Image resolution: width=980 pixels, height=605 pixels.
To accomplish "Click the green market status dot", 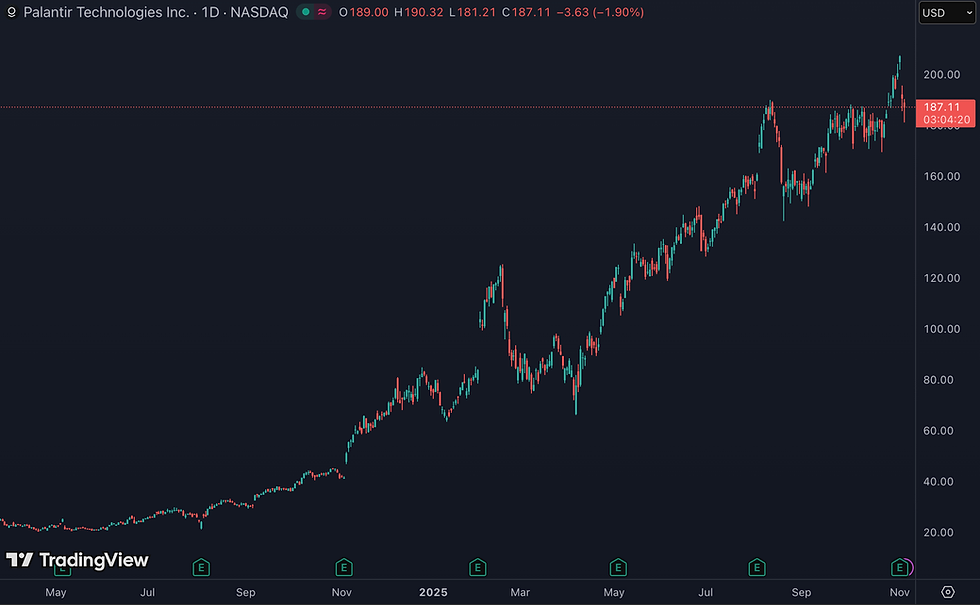I will [x=306, y=12].
